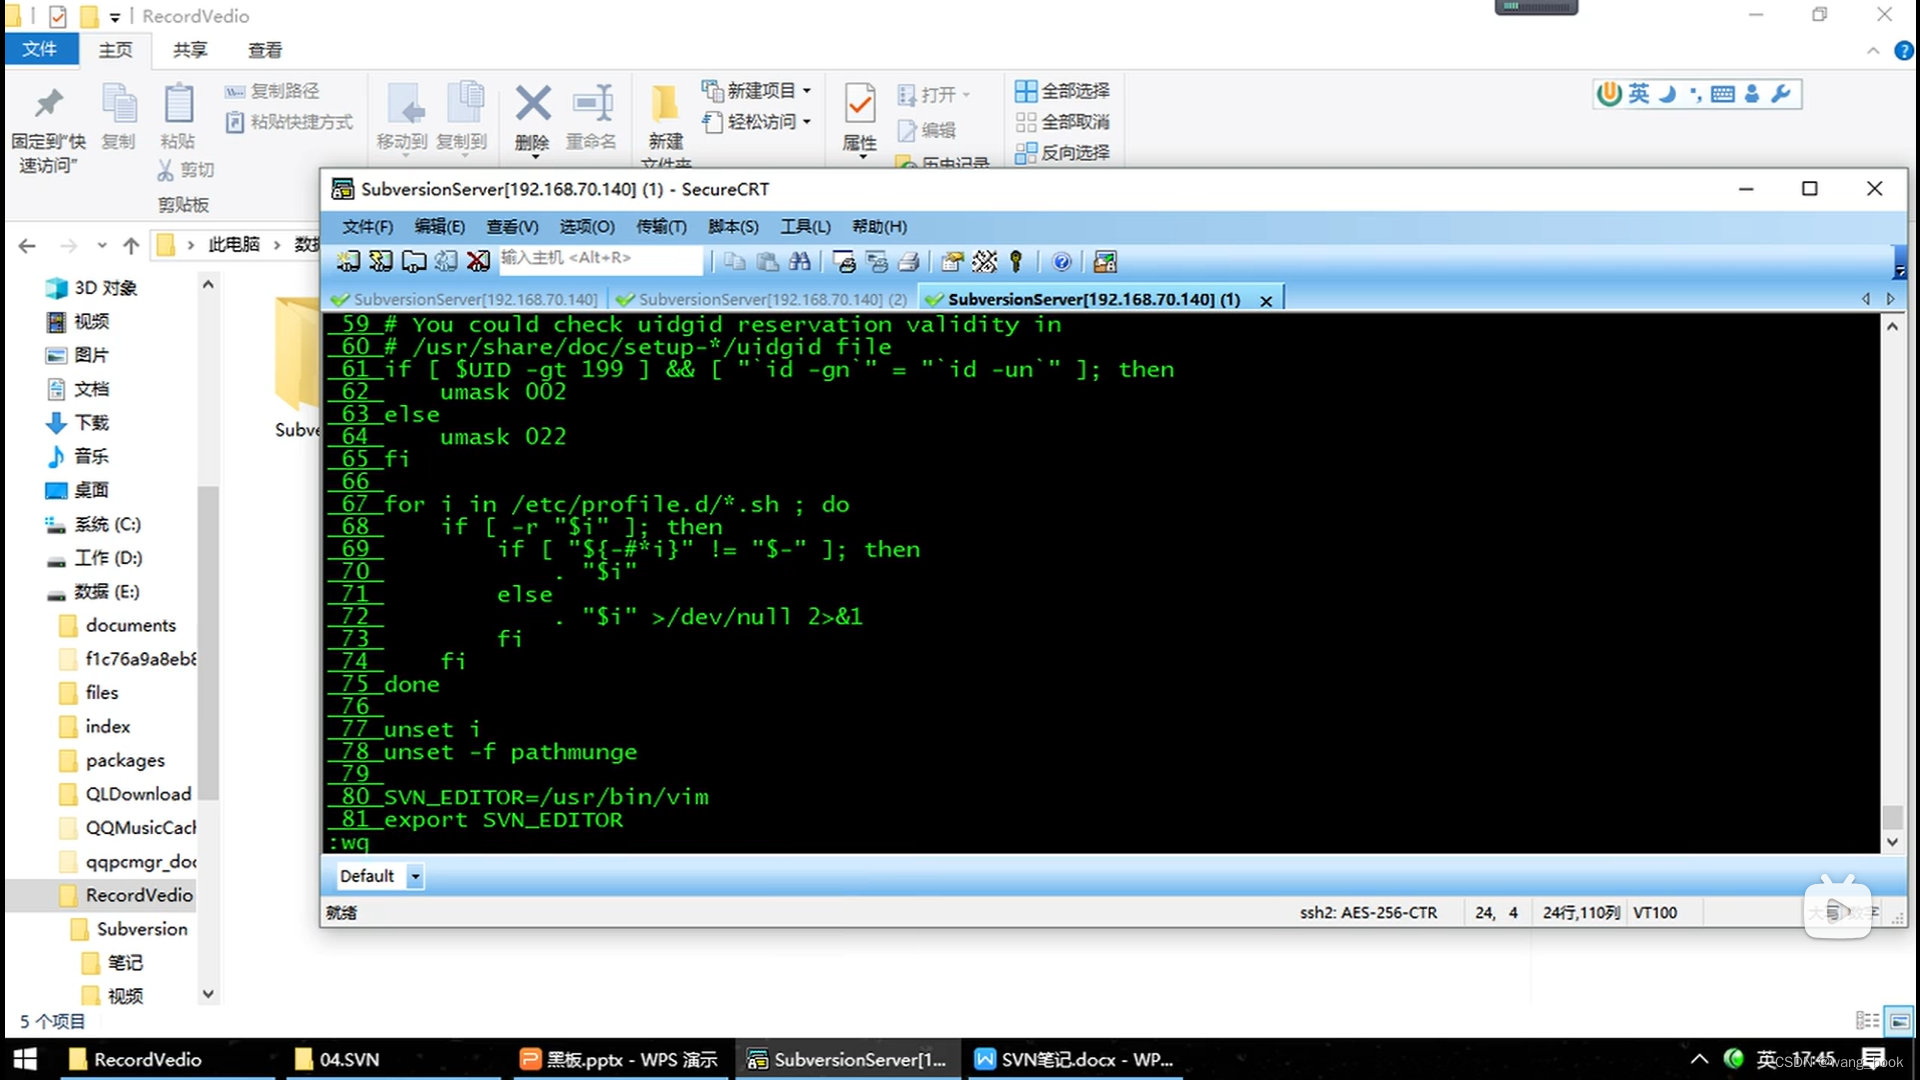
Task: Click the SecureCRT Copy toolbar icon
Action: click(735, 262)
